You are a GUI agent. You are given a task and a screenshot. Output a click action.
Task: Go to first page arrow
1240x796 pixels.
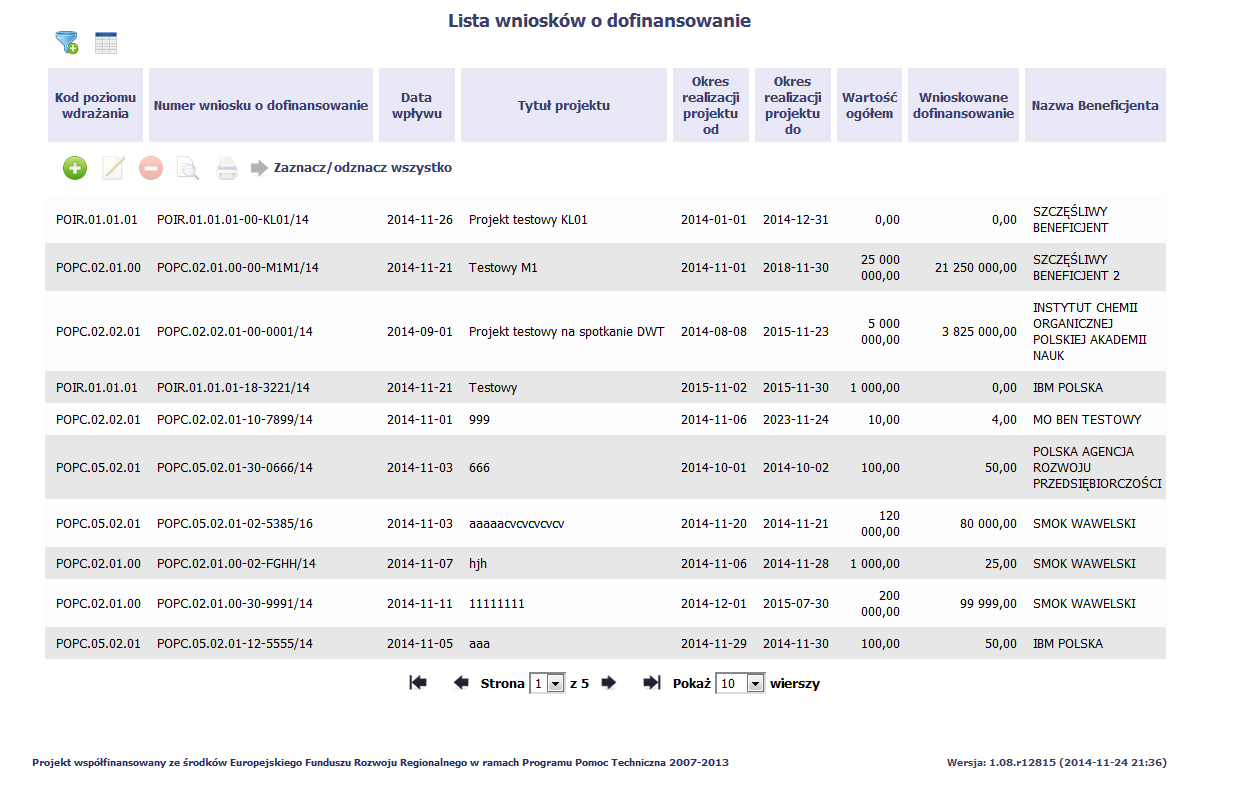coord(418,683)
